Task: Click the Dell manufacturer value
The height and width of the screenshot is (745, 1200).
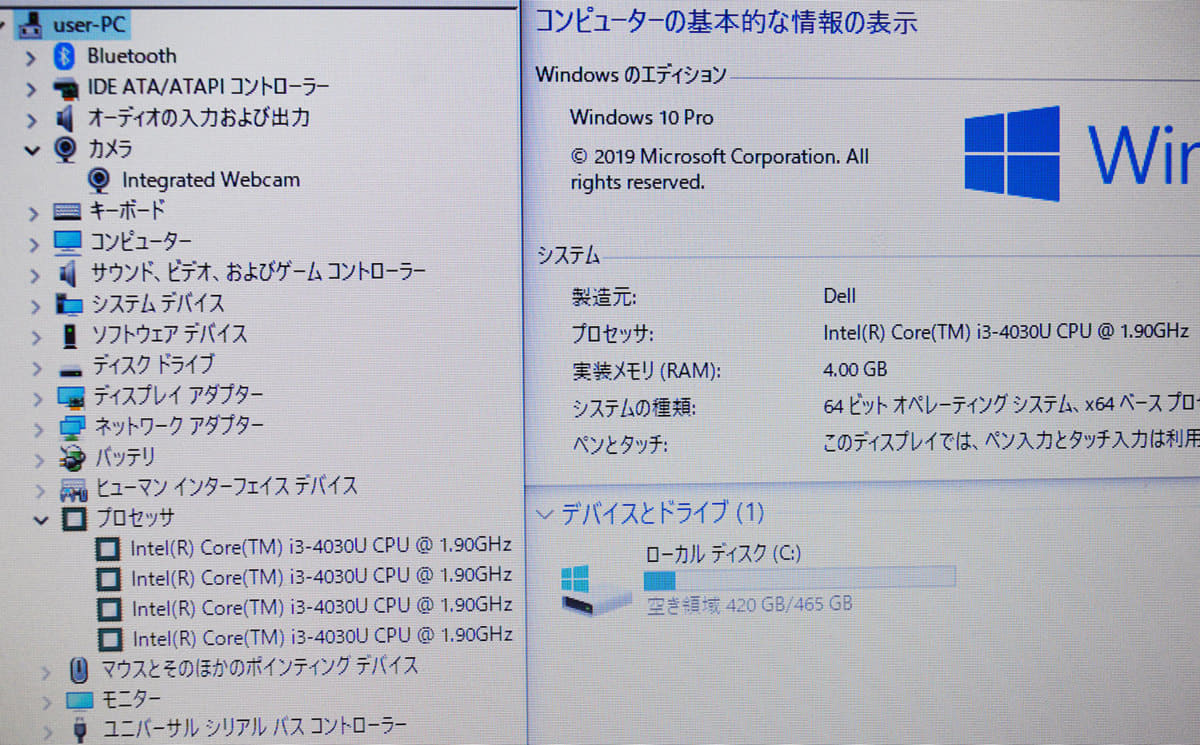Action: [839, 296]
